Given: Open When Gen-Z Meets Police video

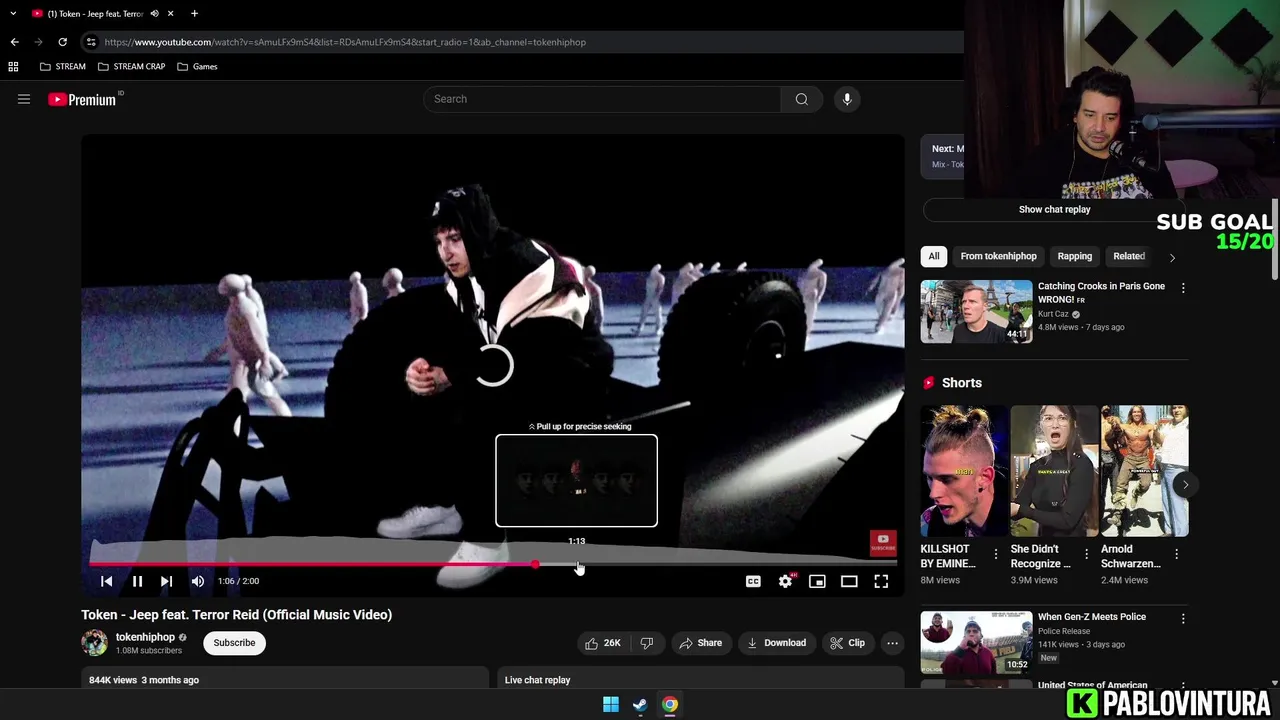Looking at the screenshot, I should pyautogui.click(x=976, y=641).
